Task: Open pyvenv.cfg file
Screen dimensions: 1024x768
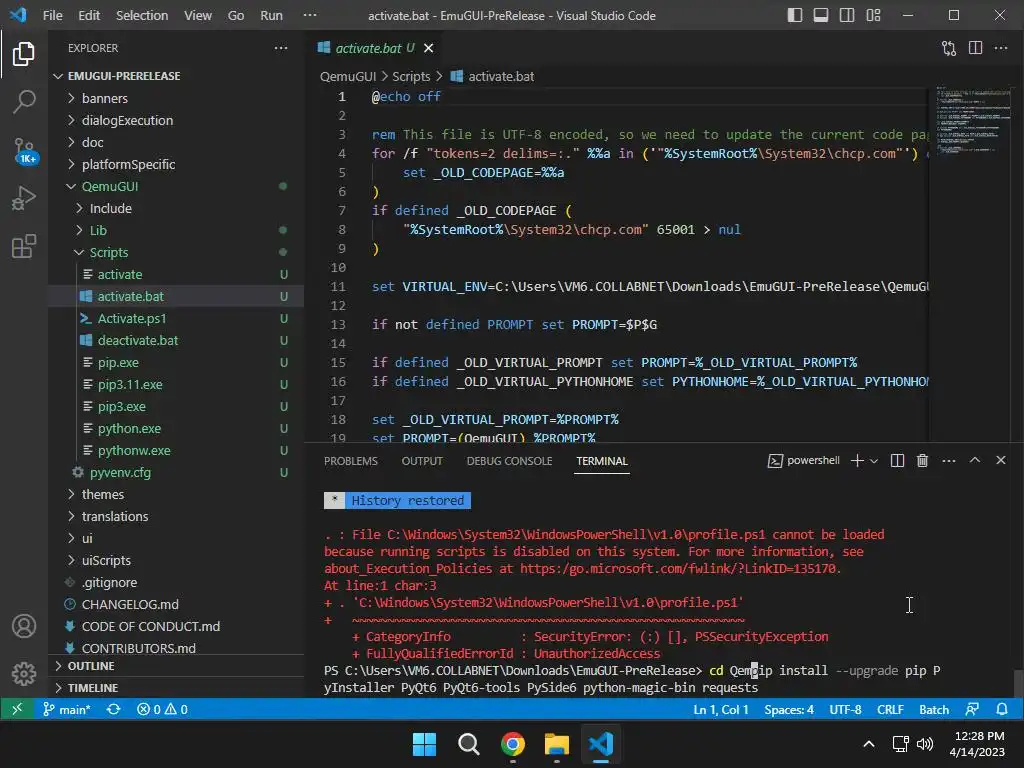Action: point(176,473)
